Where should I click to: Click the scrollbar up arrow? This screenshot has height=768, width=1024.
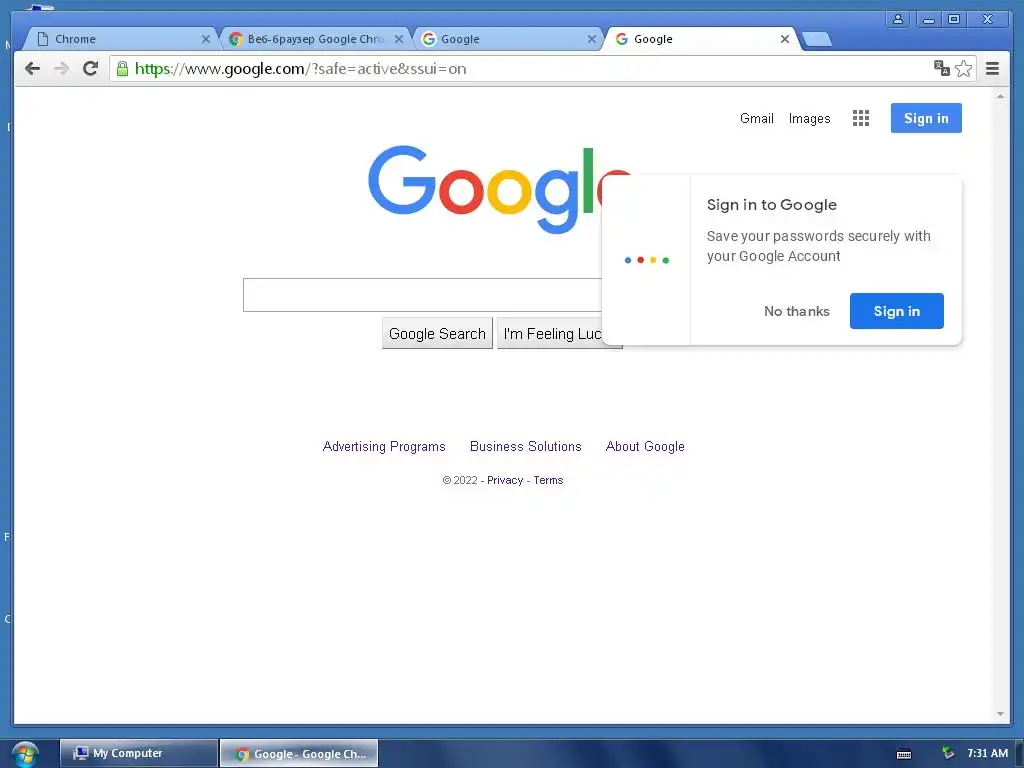[1000, 96]
